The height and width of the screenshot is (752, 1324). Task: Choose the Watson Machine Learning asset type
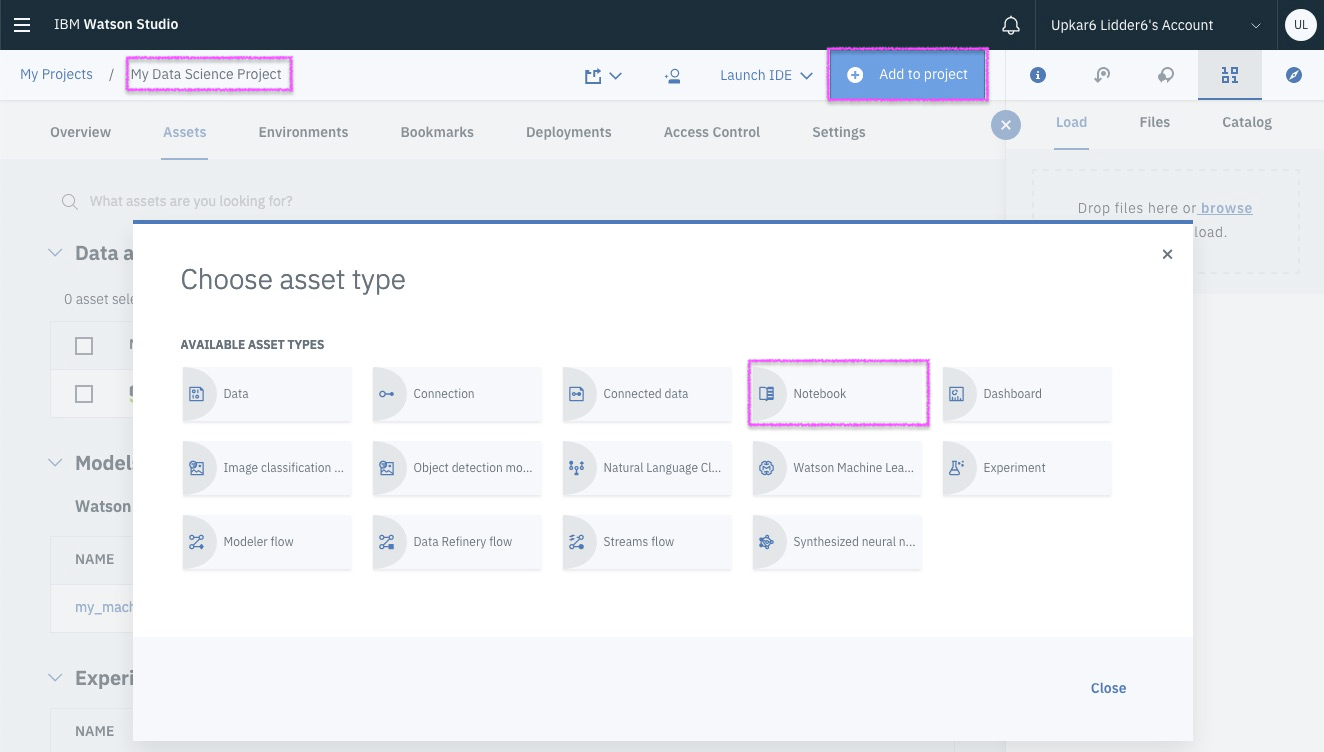click(837, 468)
